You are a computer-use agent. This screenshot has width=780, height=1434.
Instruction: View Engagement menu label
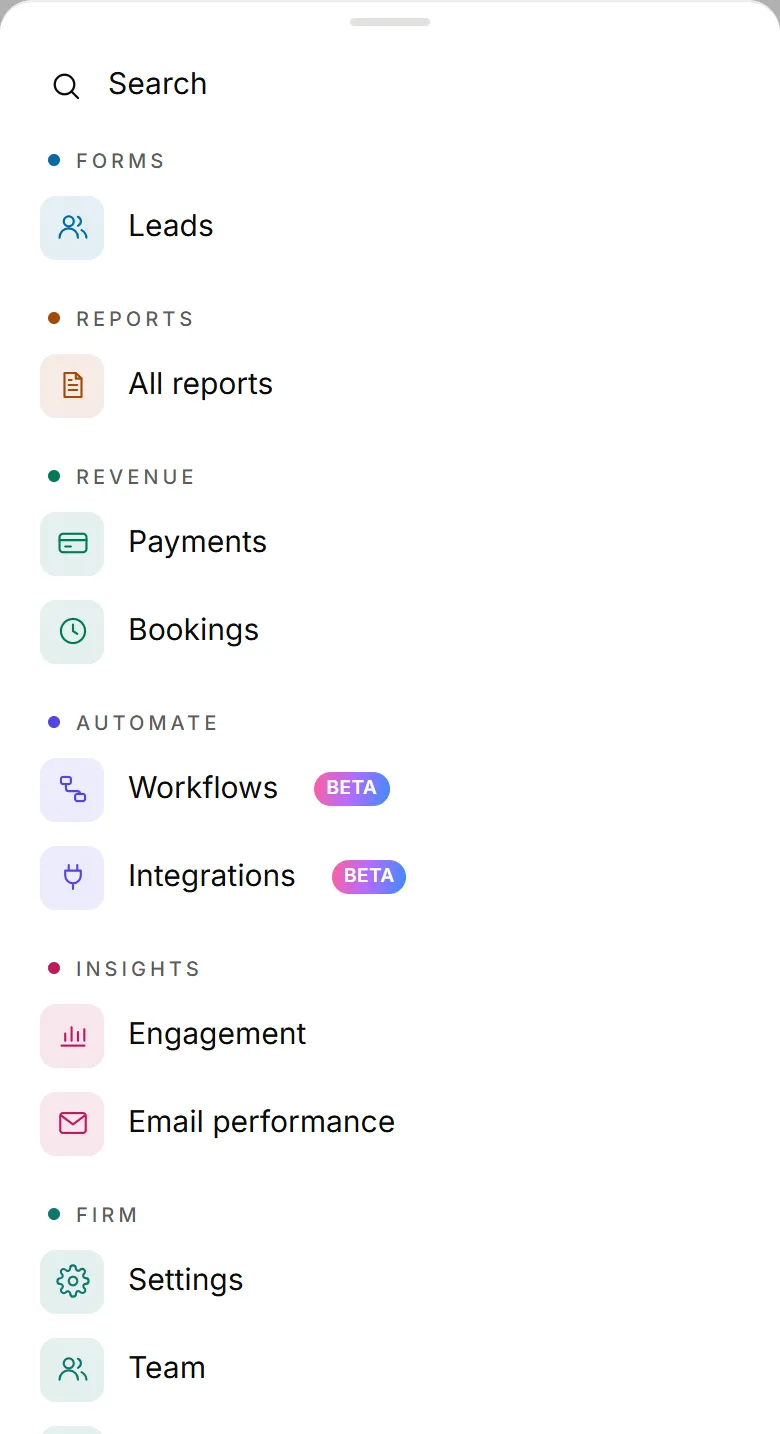click(x=218, y=1034)
